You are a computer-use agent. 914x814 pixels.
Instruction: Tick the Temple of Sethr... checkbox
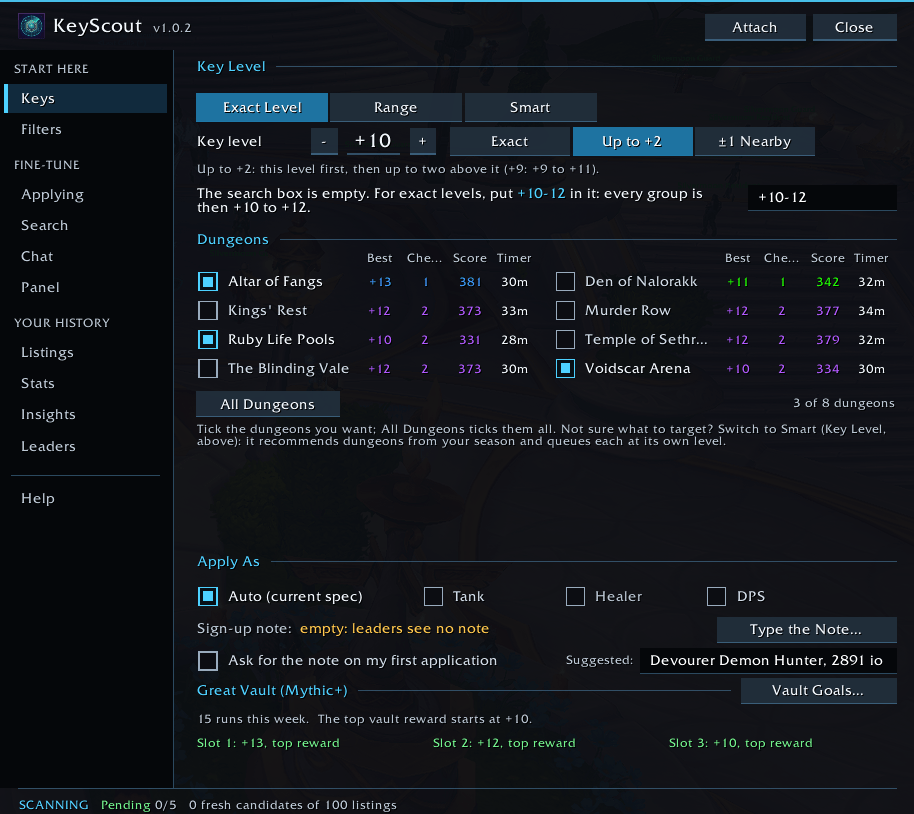tap(565, 339)
